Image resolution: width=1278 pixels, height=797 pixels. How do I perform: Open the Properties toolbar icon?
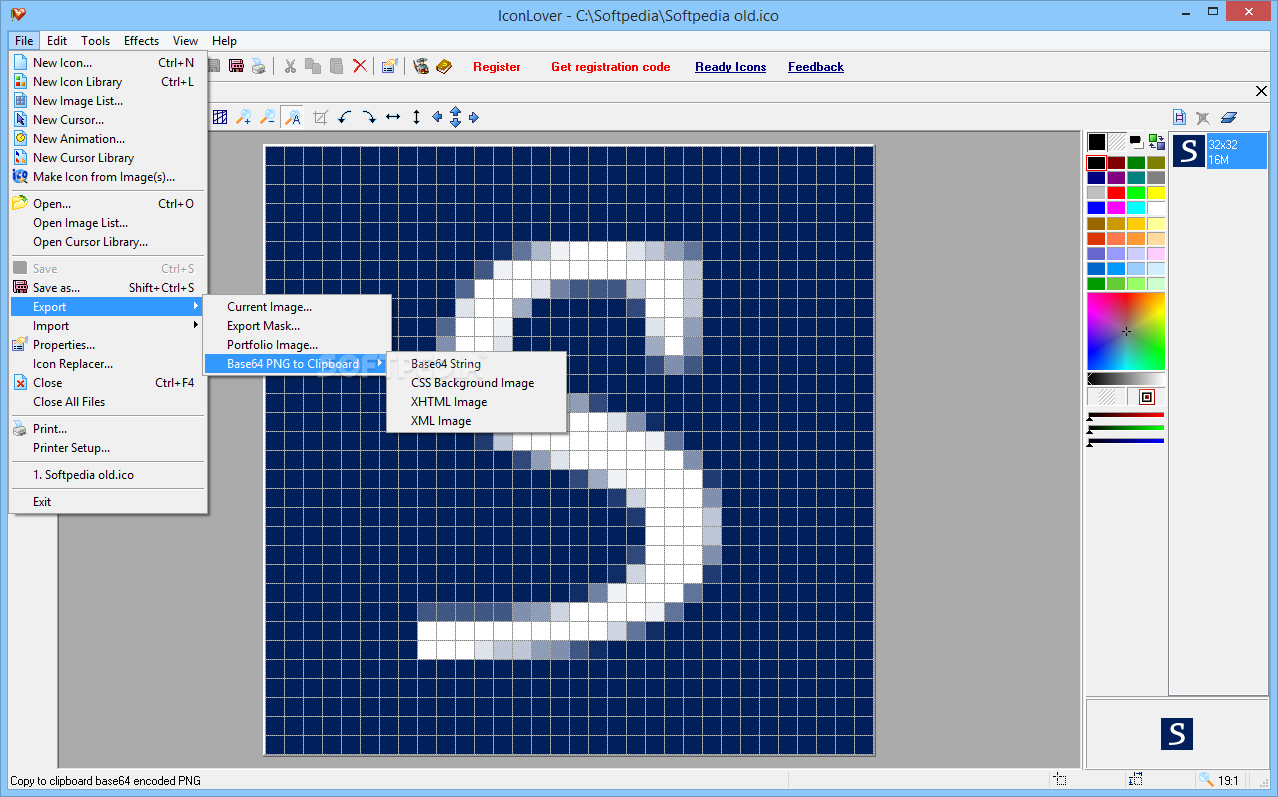(390, 66)
